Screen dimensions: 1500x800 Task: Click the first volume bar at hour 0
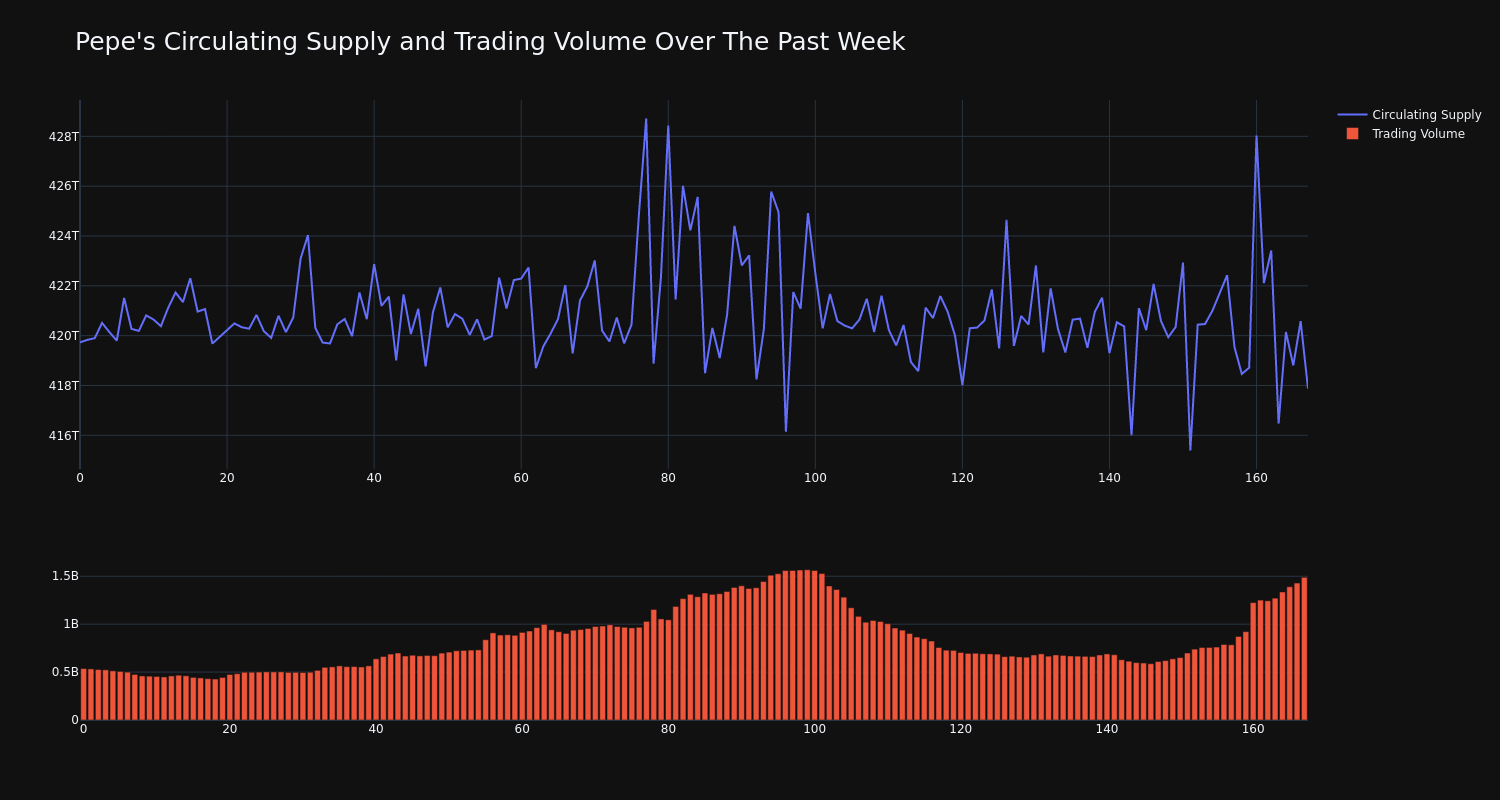tap(83, 695)
